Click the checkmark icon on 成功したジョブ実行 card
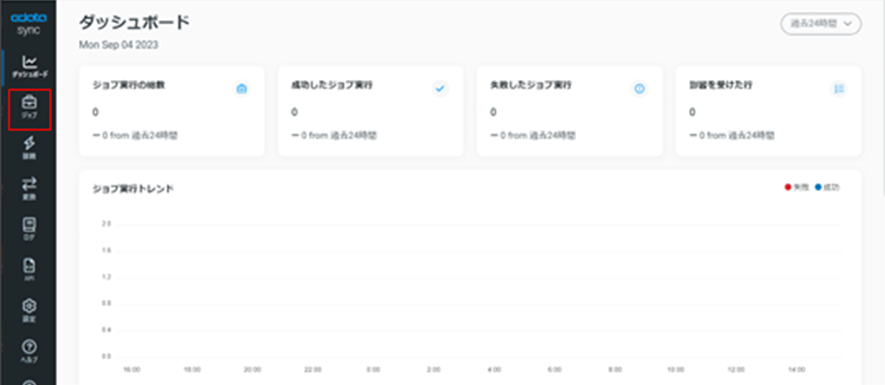Screen dimensions: 885x385 (440, 89)
